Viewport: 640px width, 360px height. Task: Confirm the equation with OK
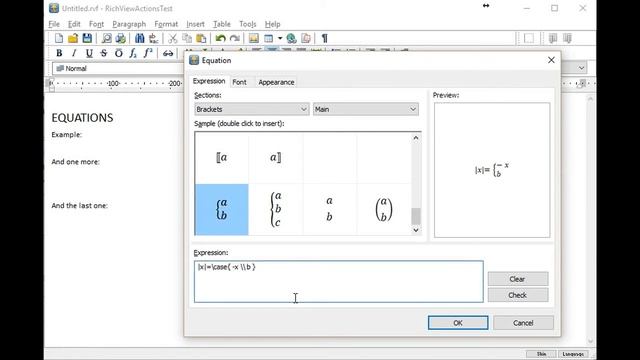coord(458,323)
